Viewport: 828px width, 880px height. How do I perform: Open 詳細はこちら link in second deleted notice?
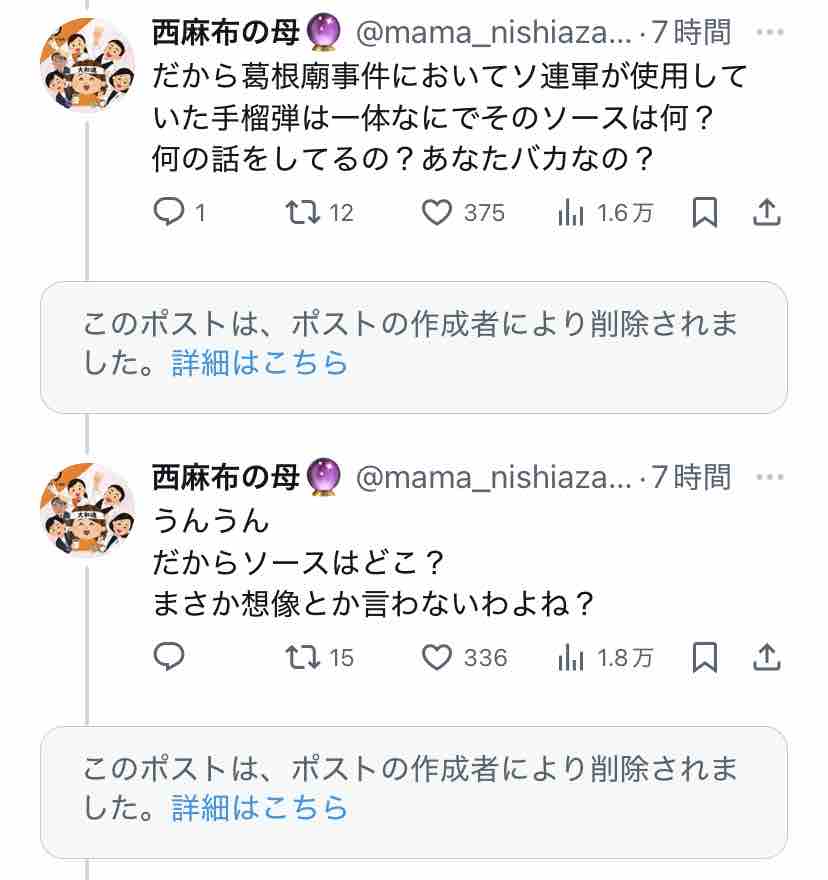[260, 806]
